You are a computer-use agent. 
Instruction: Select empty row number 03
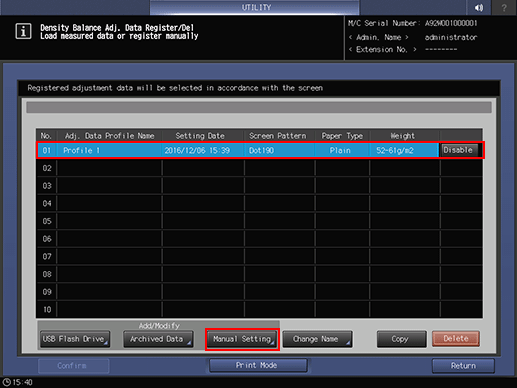pos(259,186)
